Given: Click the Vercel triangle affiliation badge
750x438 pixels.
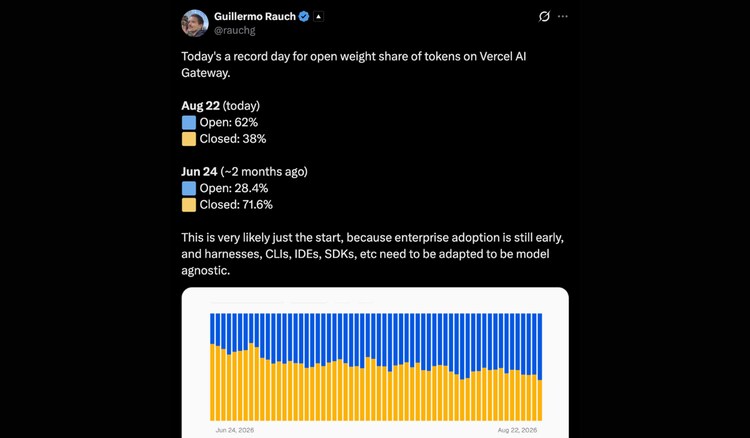Looking at the screenshot, I should tap(319, 16).
